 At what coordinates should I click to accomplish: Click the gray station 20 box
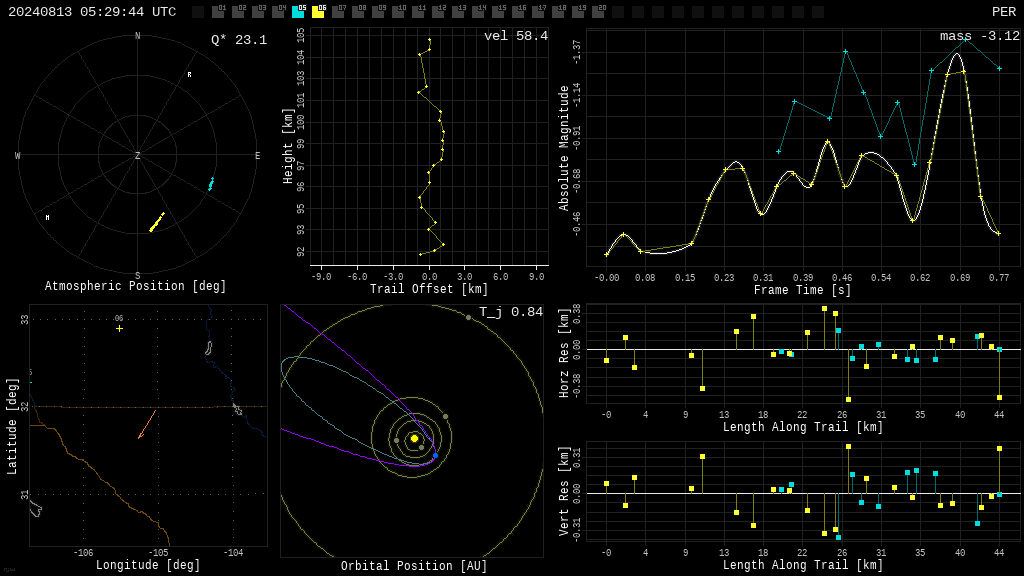[598, 12]
